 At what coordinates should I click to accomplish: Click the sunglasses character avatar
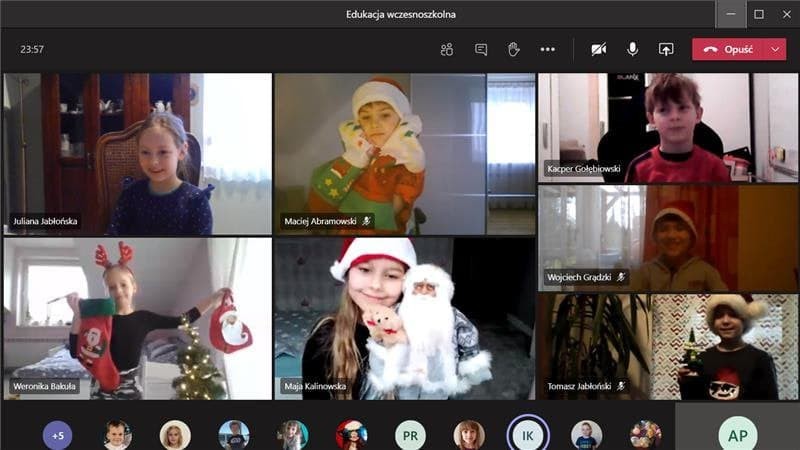[x=352, y=435]
